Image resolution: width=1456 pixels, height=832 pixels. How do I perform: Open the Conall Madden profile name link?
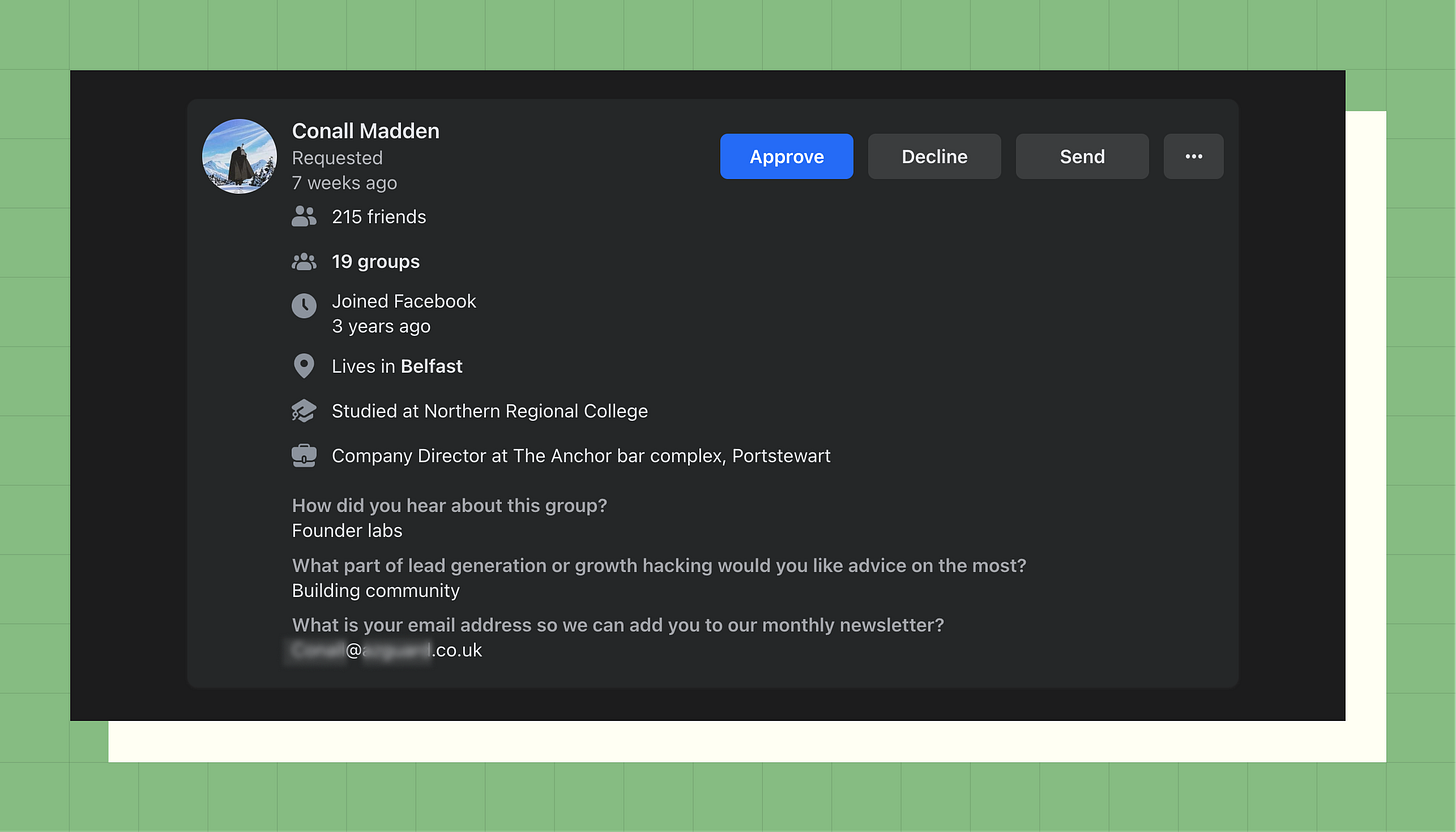(365, 131)
